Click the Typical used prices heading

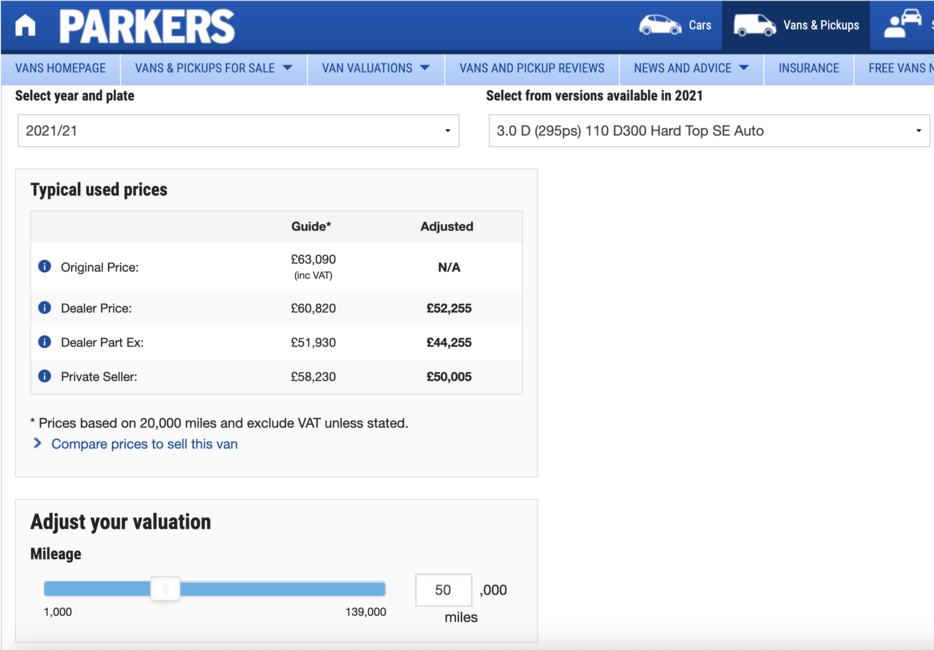click(x=99, y=189)
